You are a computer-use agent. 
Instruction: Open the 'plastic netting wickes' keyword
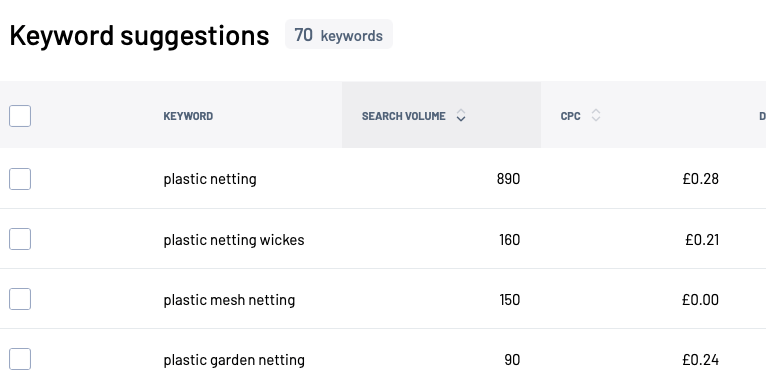point(234,240)
